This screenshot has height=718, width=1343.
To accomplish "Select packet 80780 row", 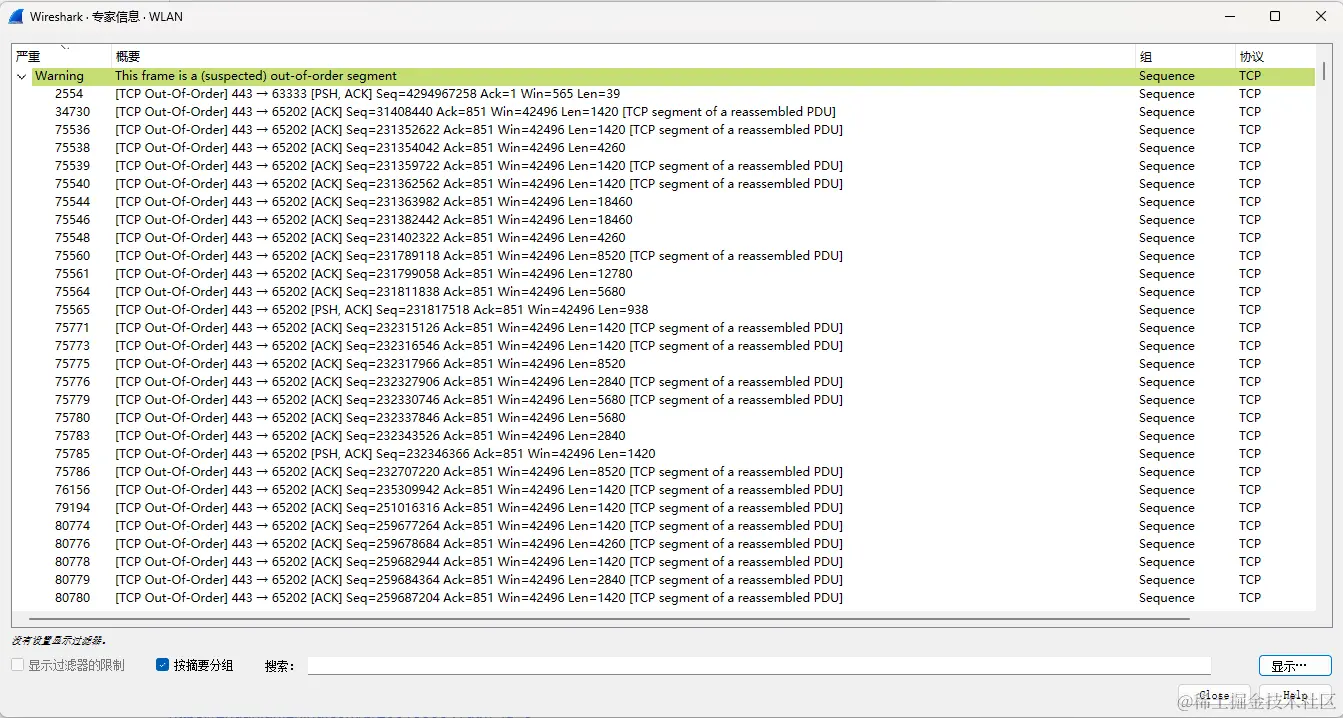I will pyautogui.click(x=663, y=598).
